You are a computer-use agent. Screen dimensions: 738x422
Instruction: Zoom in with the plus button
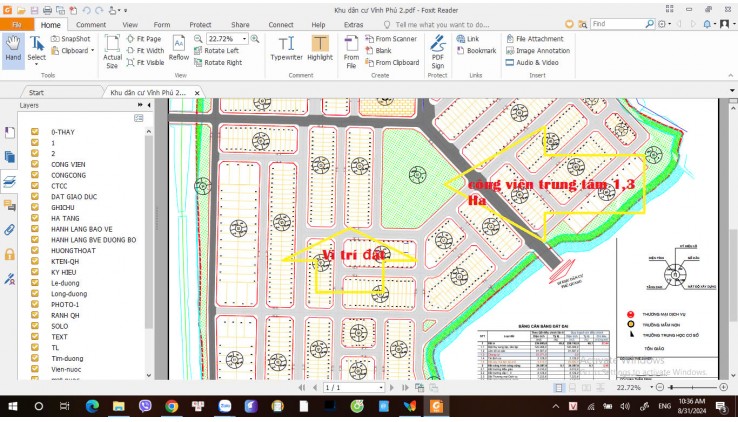click(x=724, y=387)
